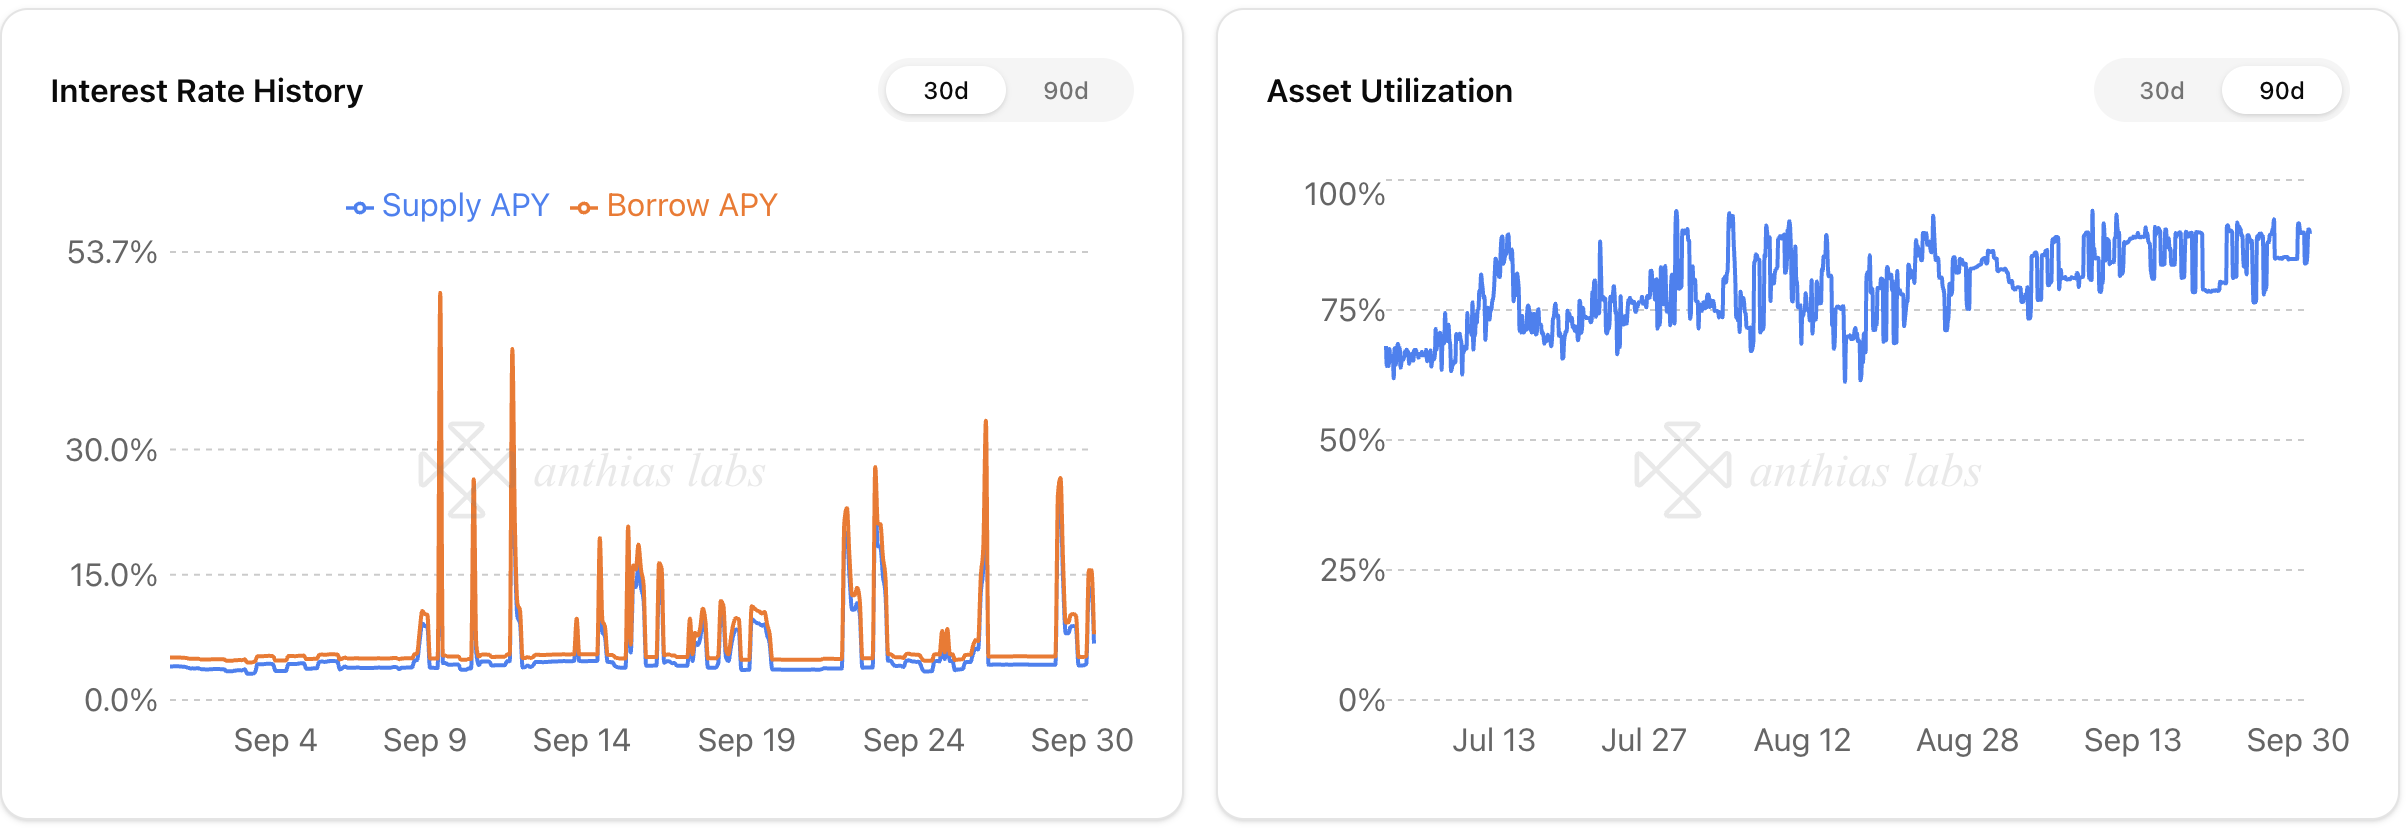Viewport: 2408px width, 828px height.
Task: Click the anthias labs watermark text in left chart
Action: [x=650, y=472]
